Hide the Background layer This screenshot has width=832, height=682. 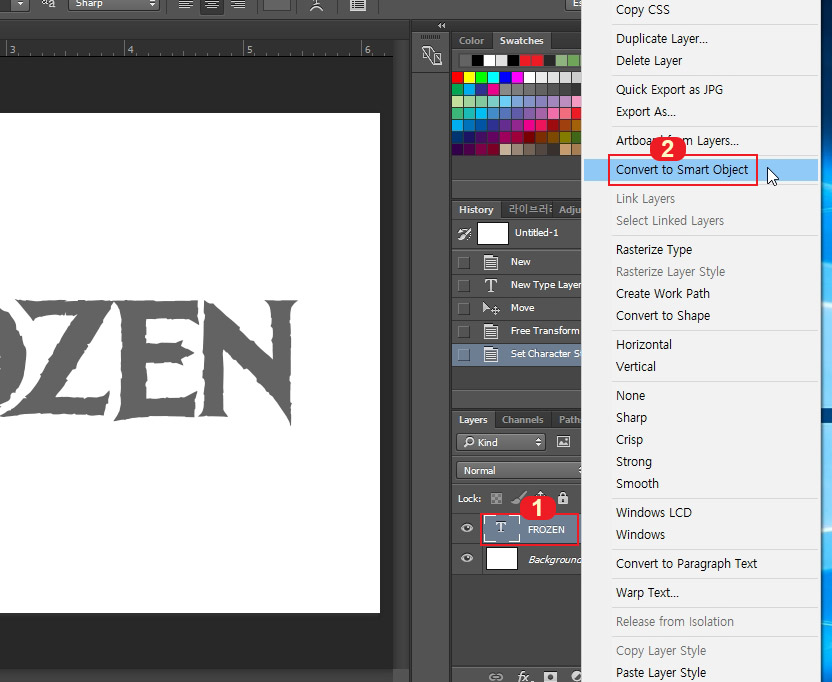coord(467,558)
